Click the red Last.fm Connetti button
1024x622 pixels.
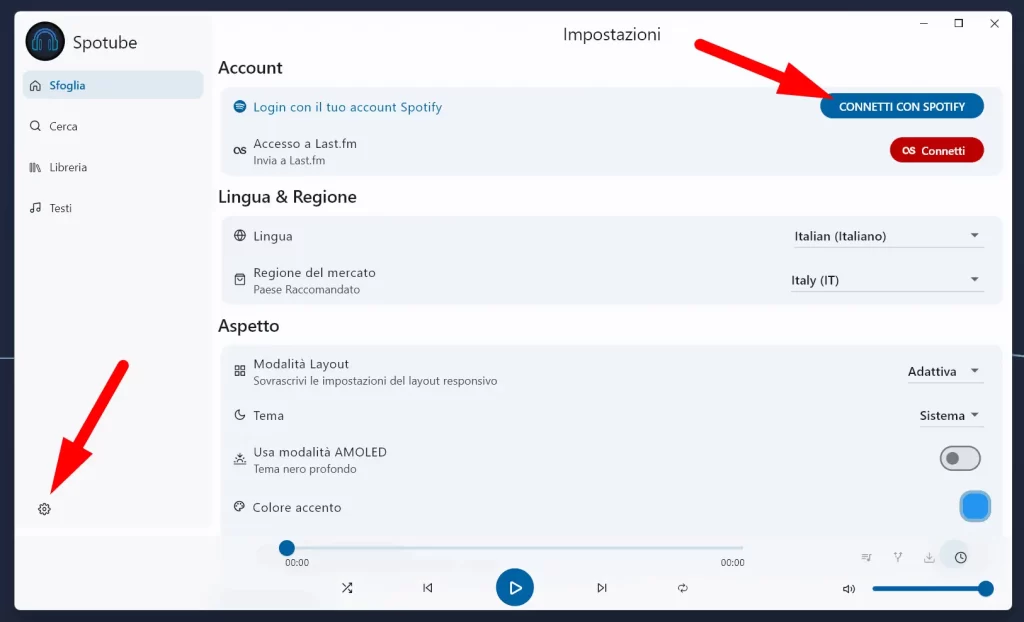[936, 150]
